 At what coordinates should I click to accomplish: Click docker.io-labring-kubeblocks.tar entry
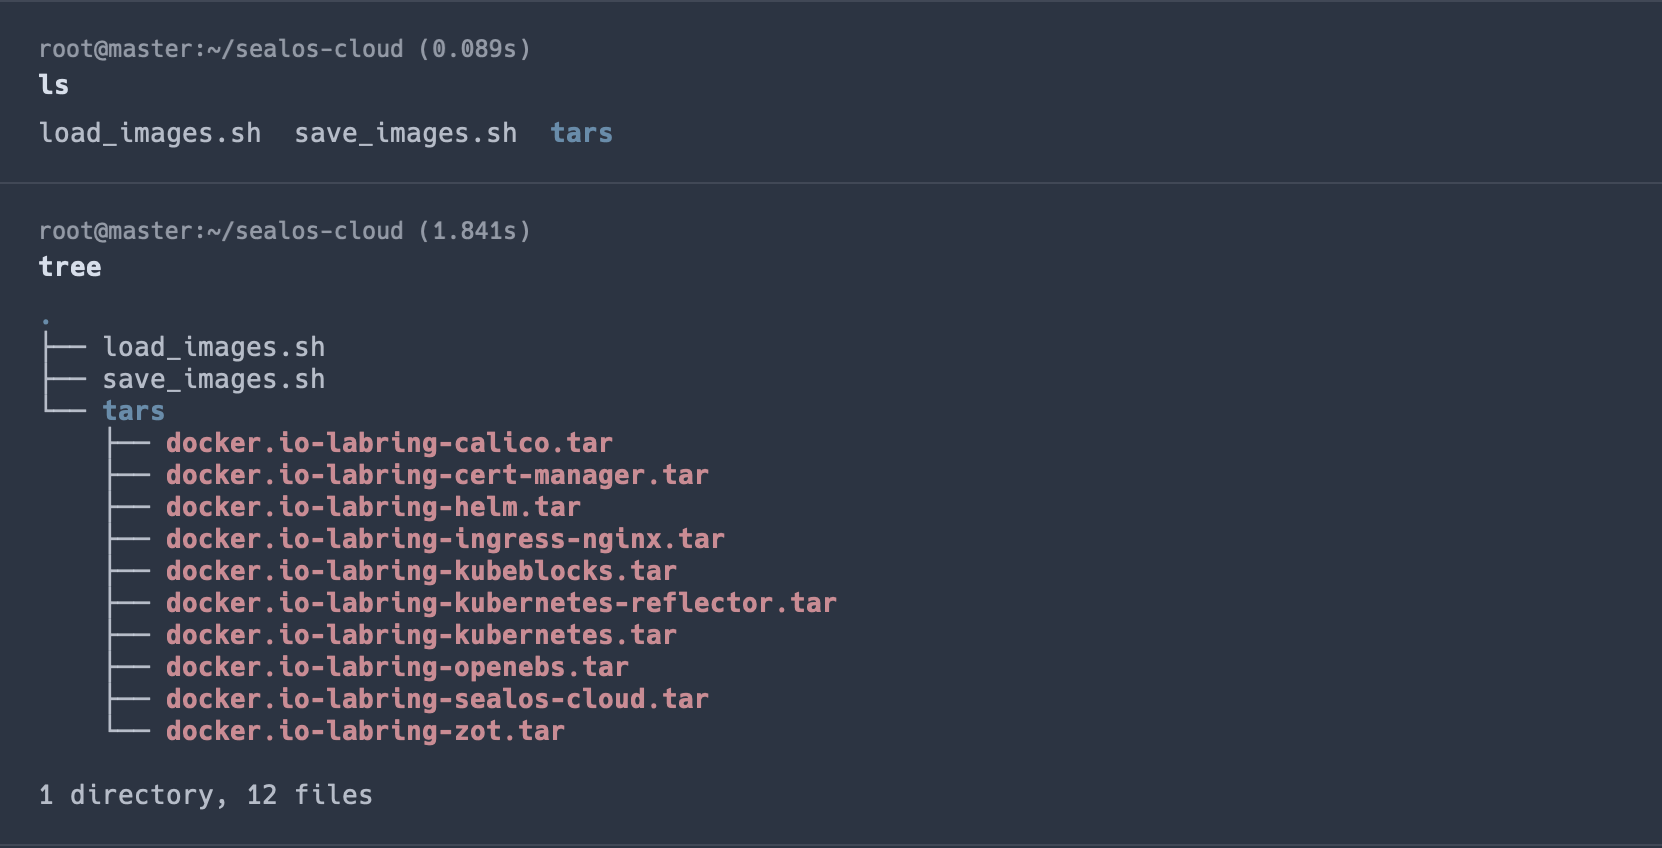pos(421,571)
